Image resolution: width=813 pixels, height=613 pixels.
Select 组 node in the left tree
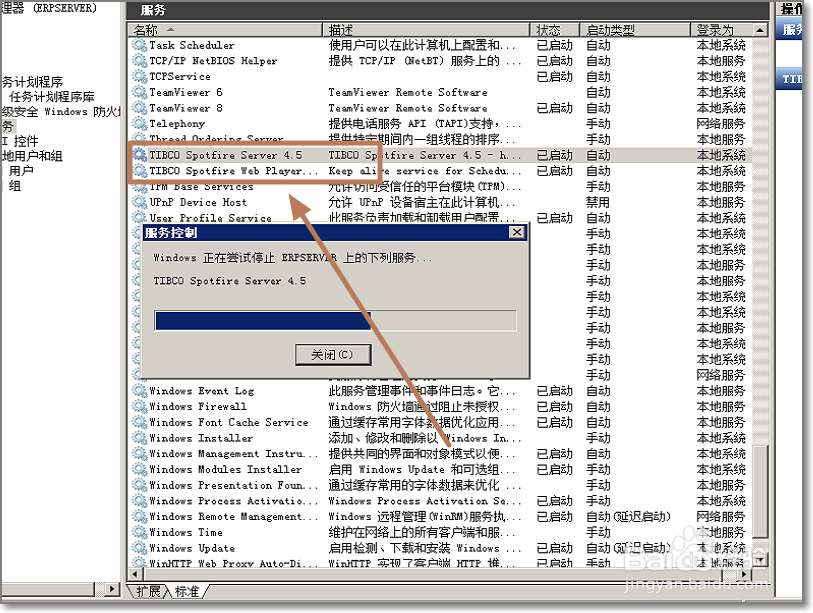point(15,186)
